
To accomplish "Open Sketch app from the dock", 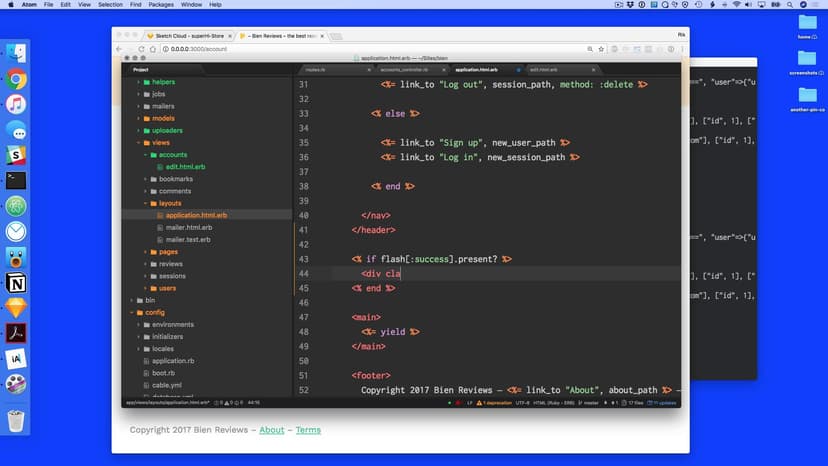I will (16, 309).
